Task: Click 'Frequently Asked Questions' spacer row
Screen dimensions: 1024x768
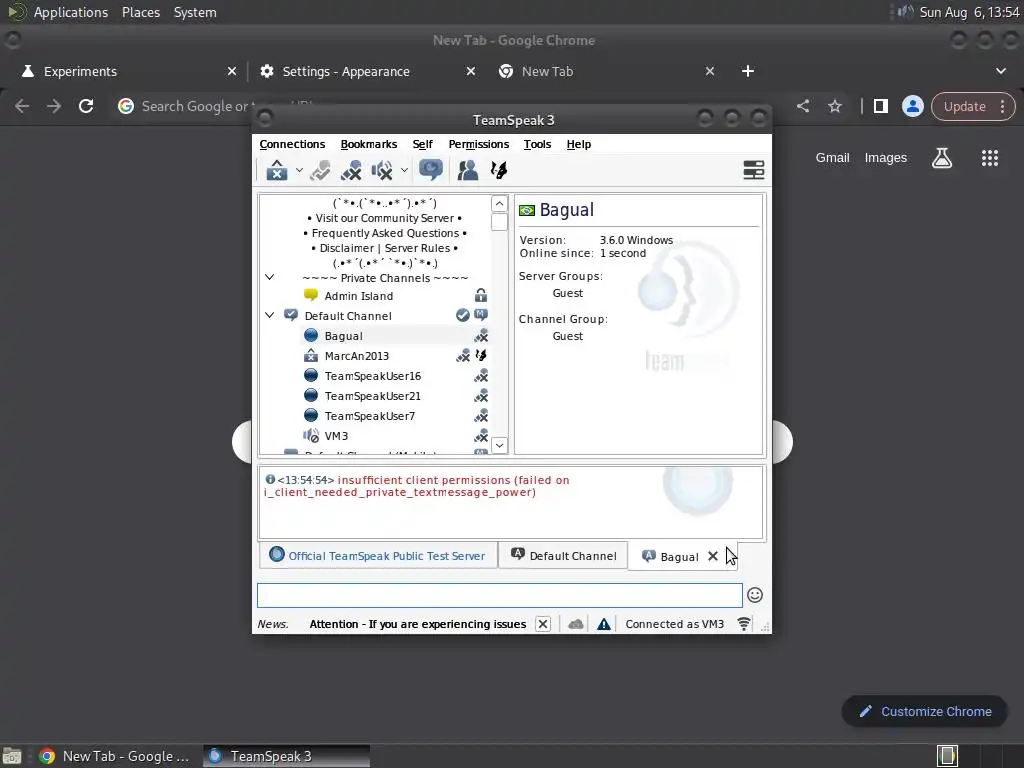Action: click(x=385, y=233)
